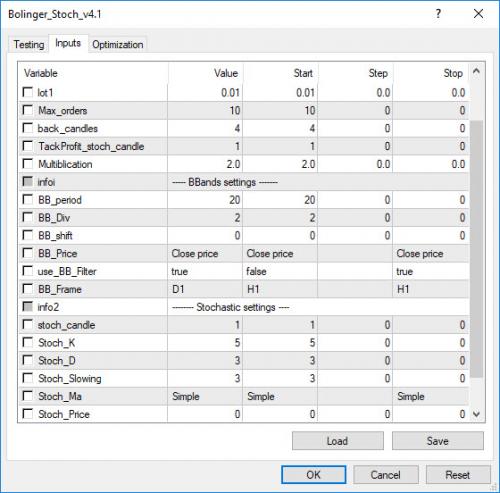Tick the BB_period checkbox
This screenshot has height=493, width=500.
[x=27, y=199]
